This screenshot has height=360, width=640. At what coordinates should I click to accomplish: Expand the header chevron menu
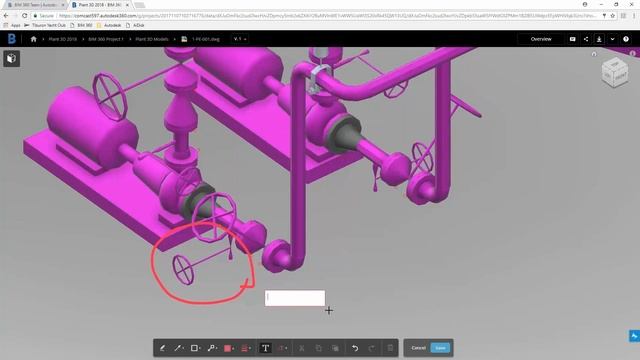612,39
